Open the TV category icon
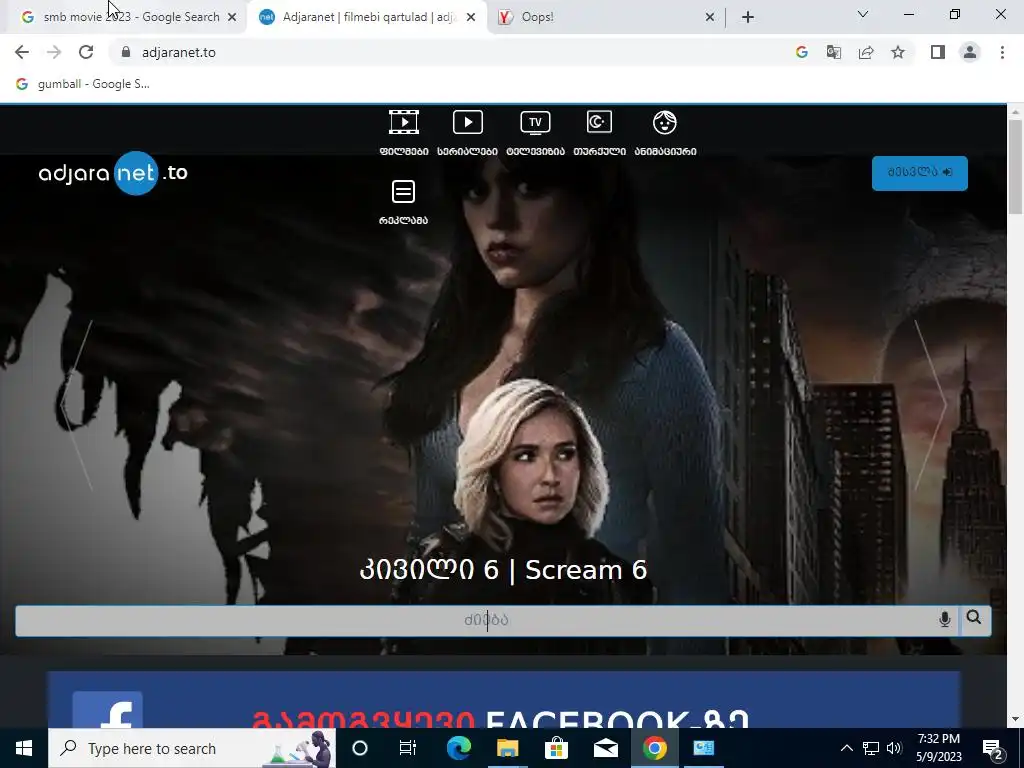Image resolution: width=1024 pixels, height=768 pixels. click(x=536, y=123)
